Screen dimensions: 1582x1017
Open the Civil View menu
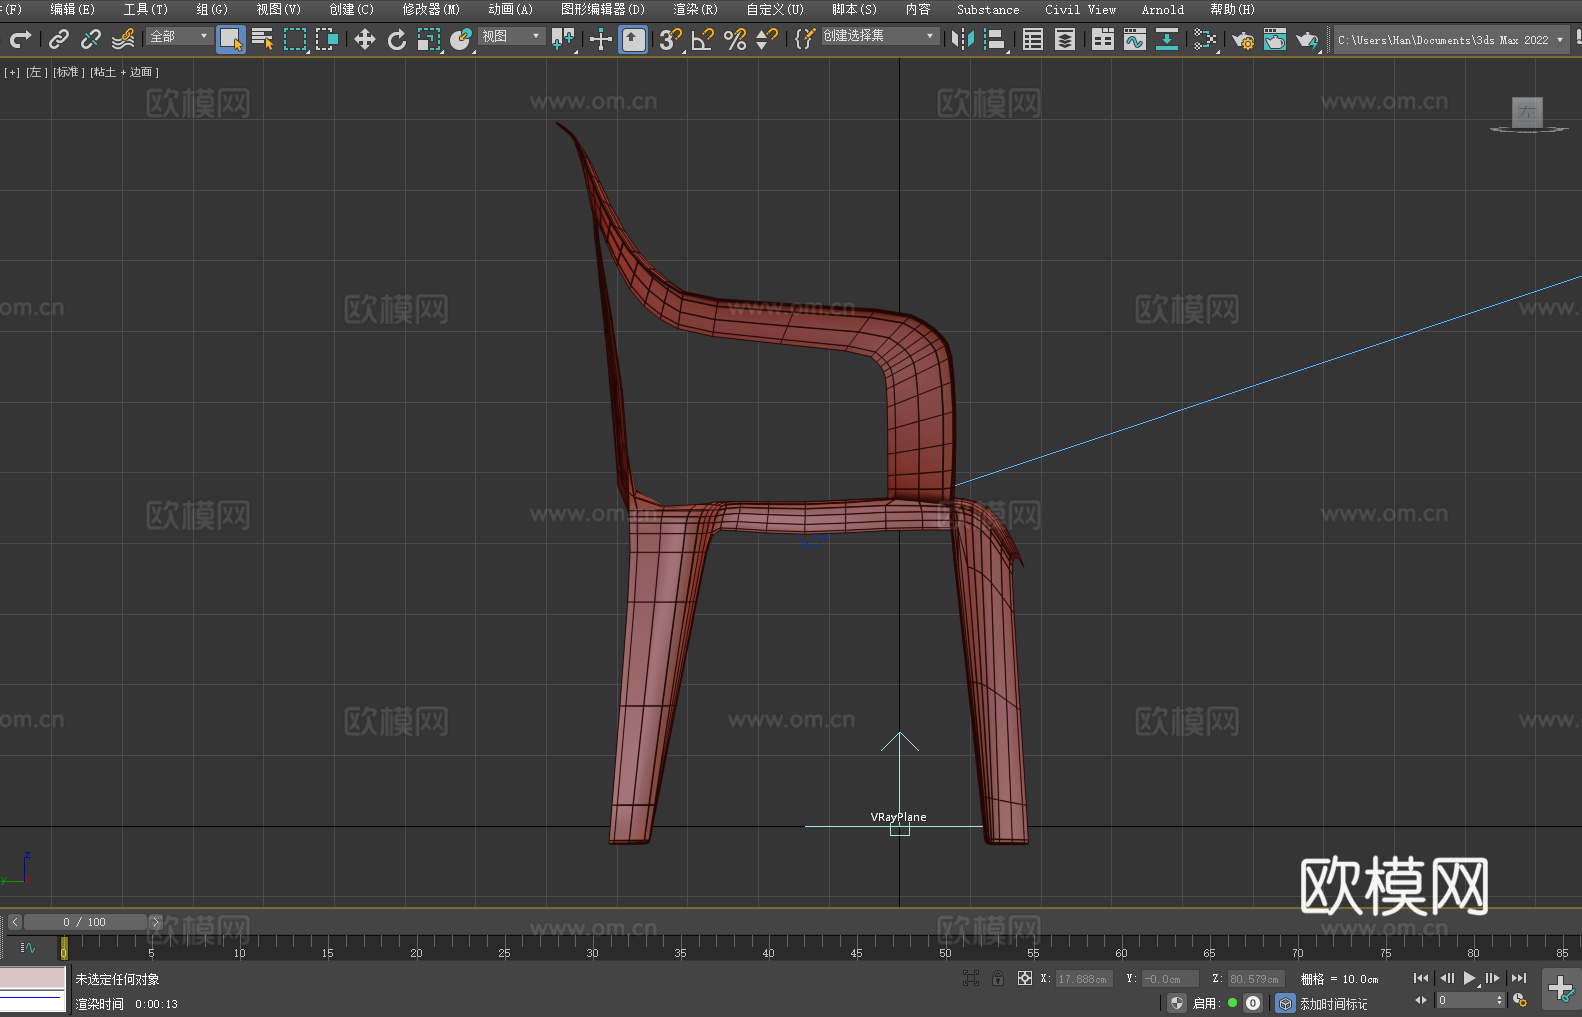tap(1080, 9)
